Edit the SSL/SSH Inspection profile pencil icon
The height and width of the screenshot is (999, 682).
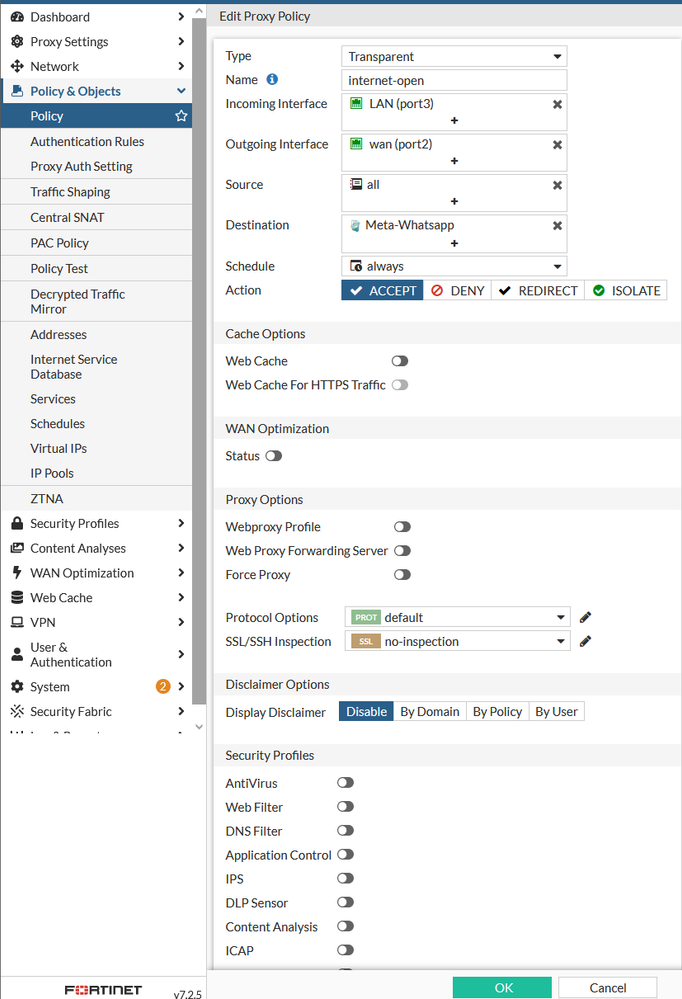coord(586,641)
